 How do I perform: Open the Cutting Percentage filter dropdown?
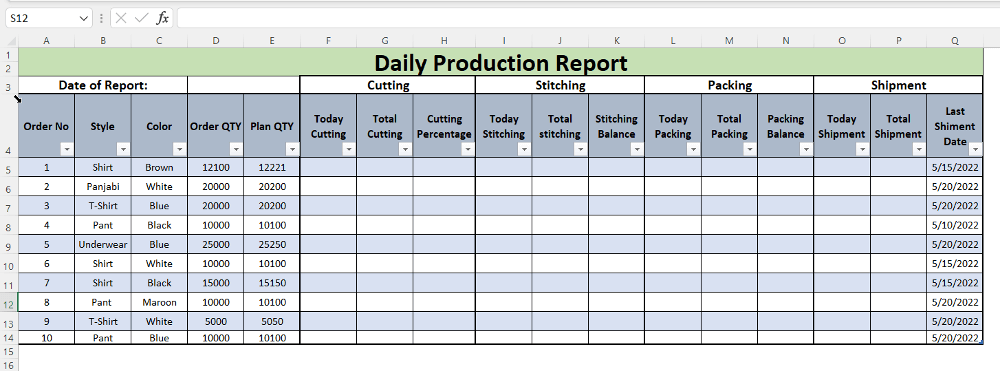click(467, 149)
